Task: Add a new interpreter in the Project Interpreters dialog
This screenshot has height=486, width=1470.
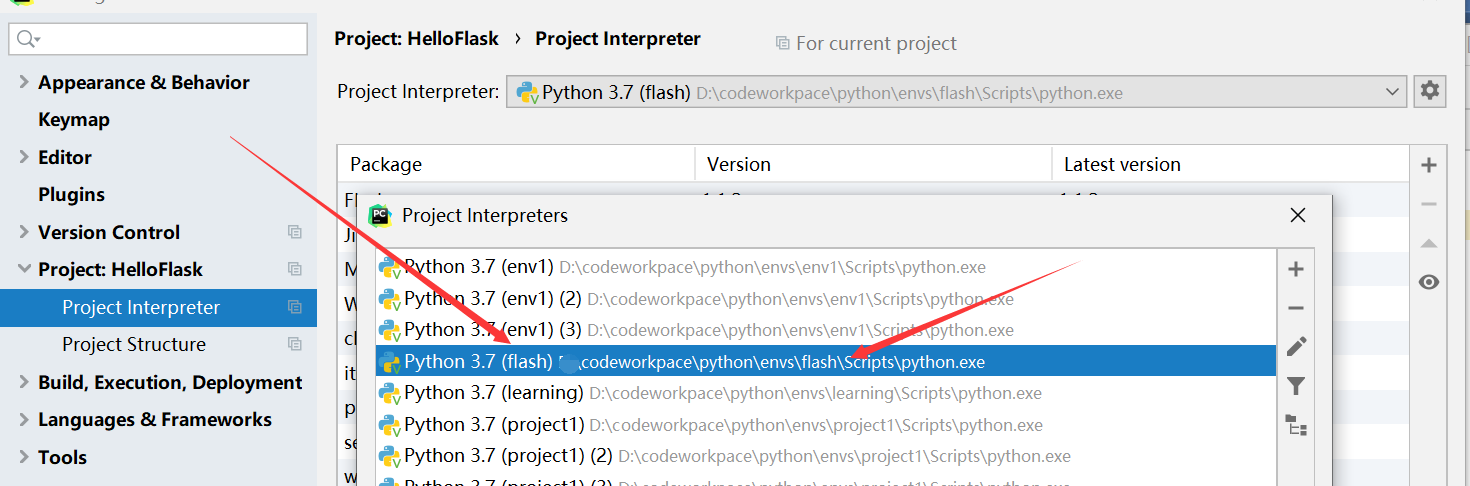Action: [1296, 269]
